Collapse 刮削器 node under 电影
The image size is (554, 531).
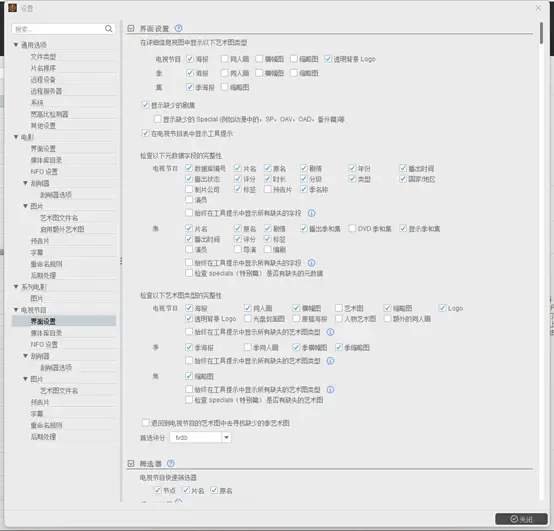pyautogui.click(x=25, y=183)
